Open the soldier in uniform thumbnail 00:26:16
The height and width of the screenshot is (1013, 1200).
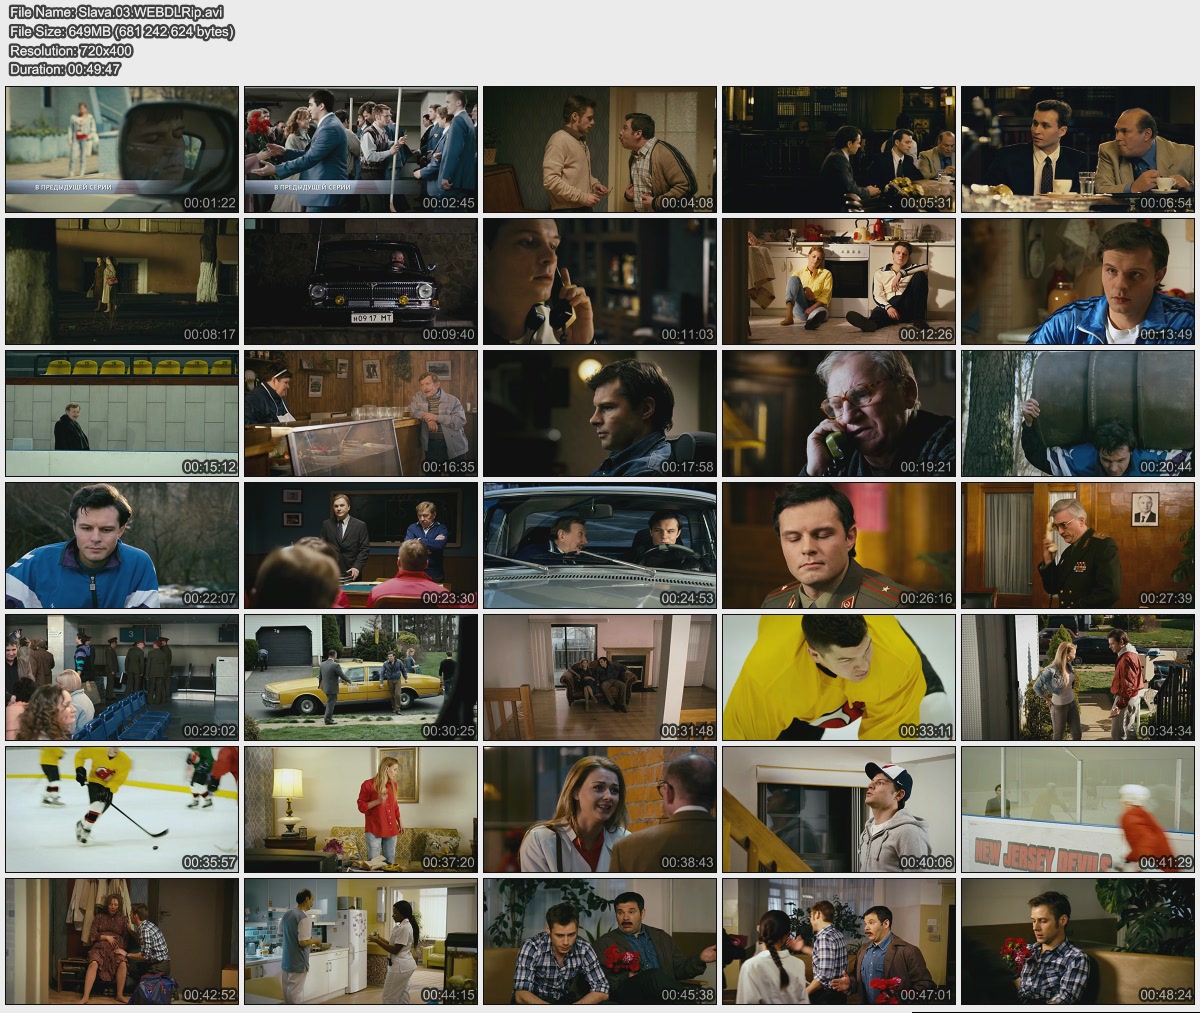(x=839, y=545)
